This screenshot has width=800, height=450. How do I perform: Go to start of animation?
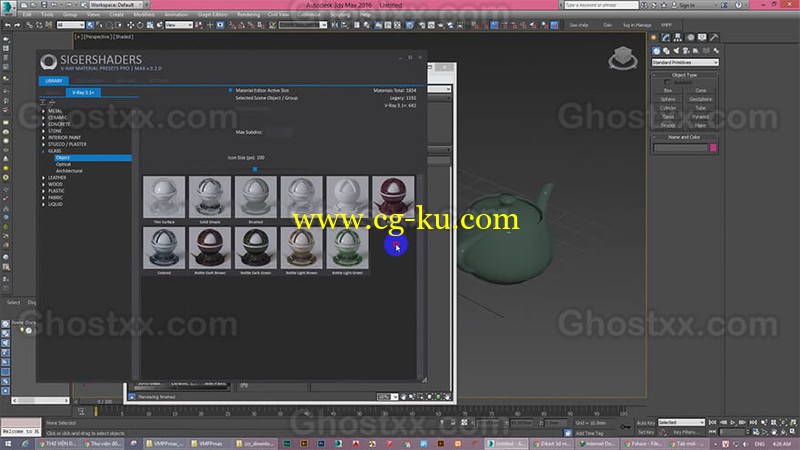tap(713, 422)
